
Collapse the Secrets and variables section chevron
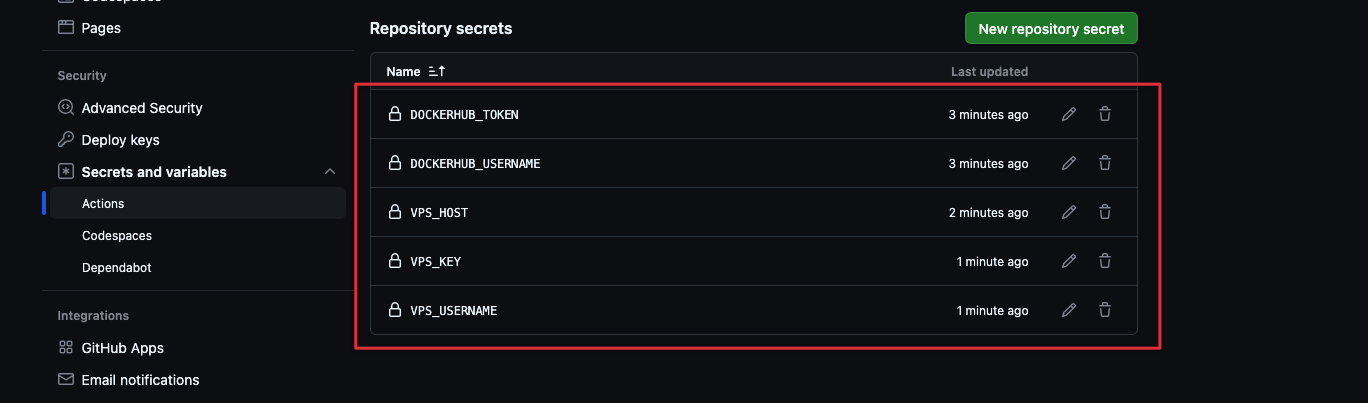[x=330, y=172]
